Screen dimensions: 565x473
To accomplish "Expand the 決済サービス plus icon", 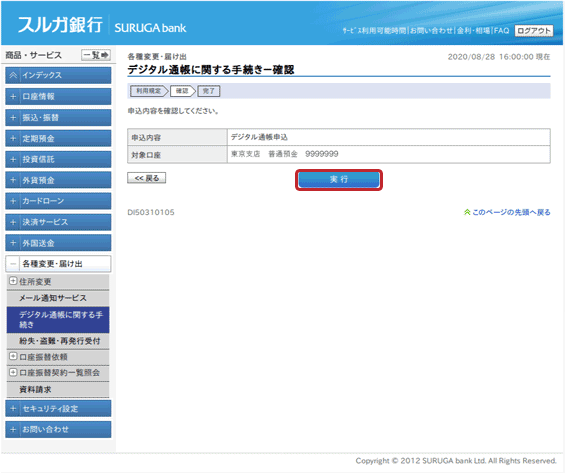I will (13, 222).
